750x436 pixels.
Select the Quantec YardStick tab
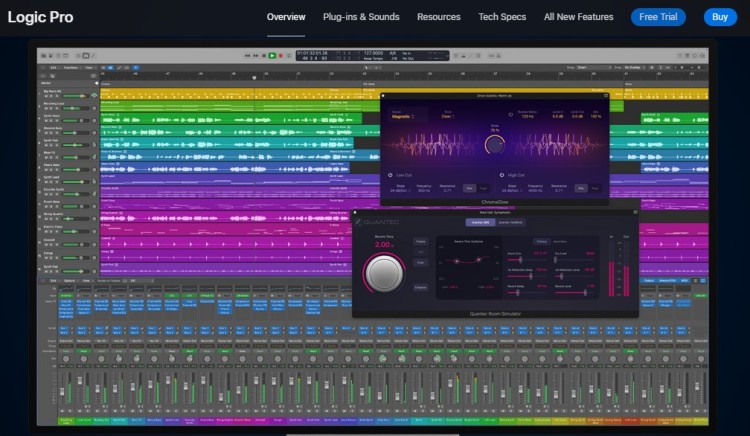[510, 222]
